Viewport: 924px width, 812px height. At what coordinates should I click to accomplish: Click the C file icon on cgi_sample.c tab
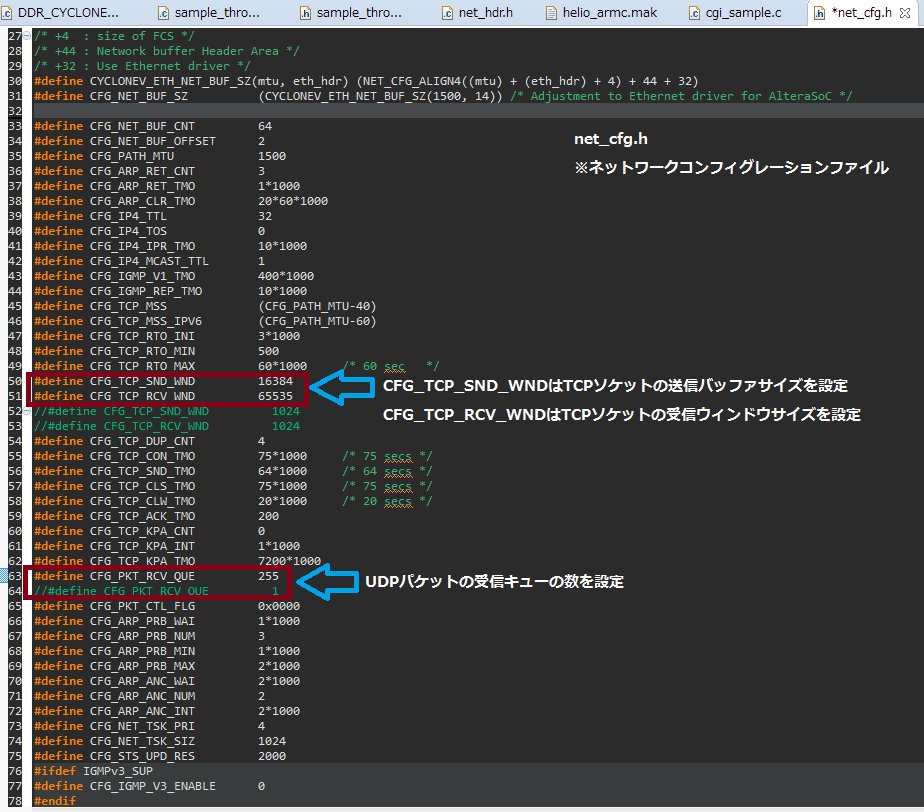click(695, 13)
